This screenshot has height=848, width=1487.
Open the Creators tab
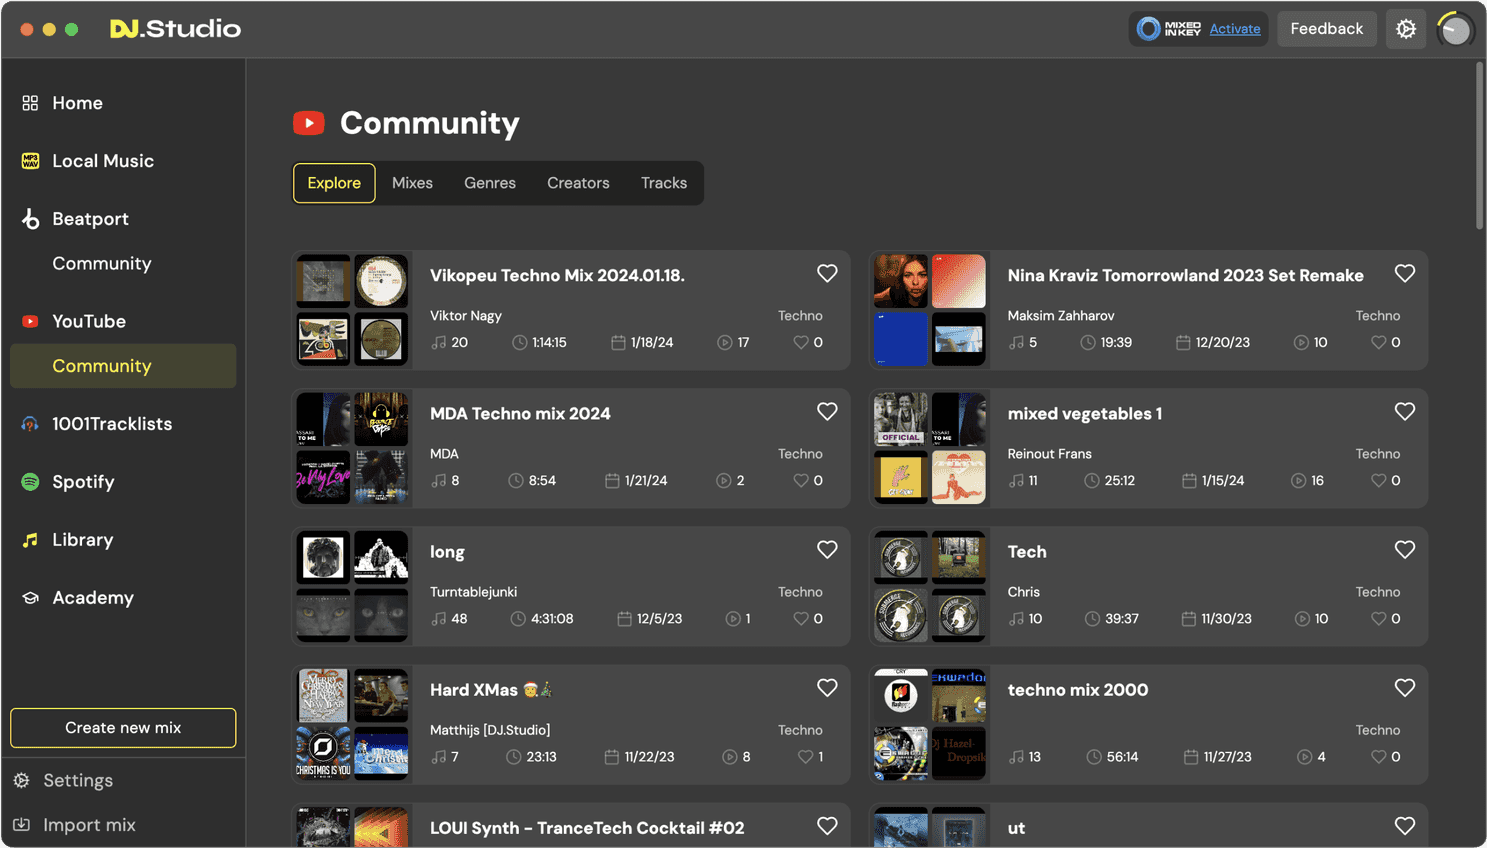pos(578,183)
